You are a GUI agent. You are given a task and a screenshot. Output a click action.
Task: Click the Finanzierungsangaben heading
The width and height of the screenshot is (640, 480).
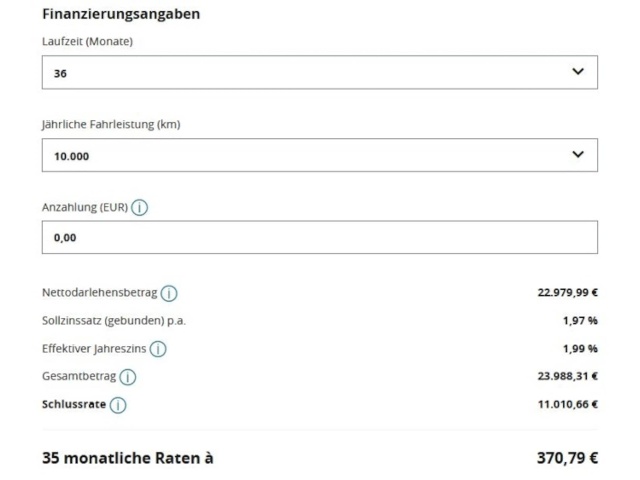coord(121,14)
